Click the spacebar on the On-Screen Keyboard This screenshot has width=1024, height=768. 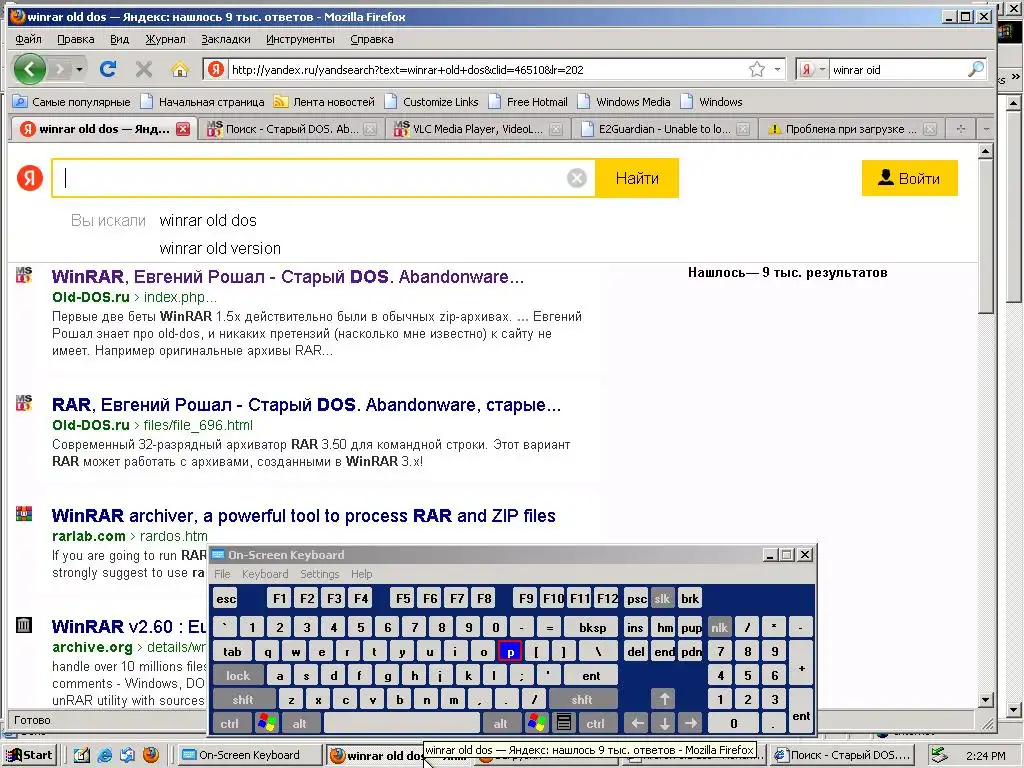pyautogui.click(x=402, y=723)
